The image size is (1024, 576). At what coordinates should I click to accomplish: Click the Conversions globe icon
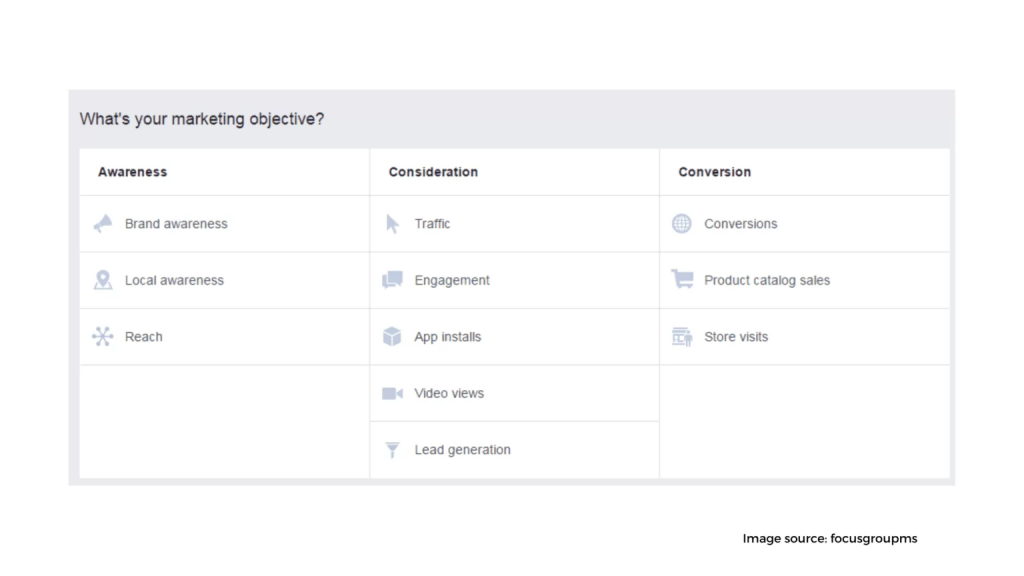tap(682, 223)
